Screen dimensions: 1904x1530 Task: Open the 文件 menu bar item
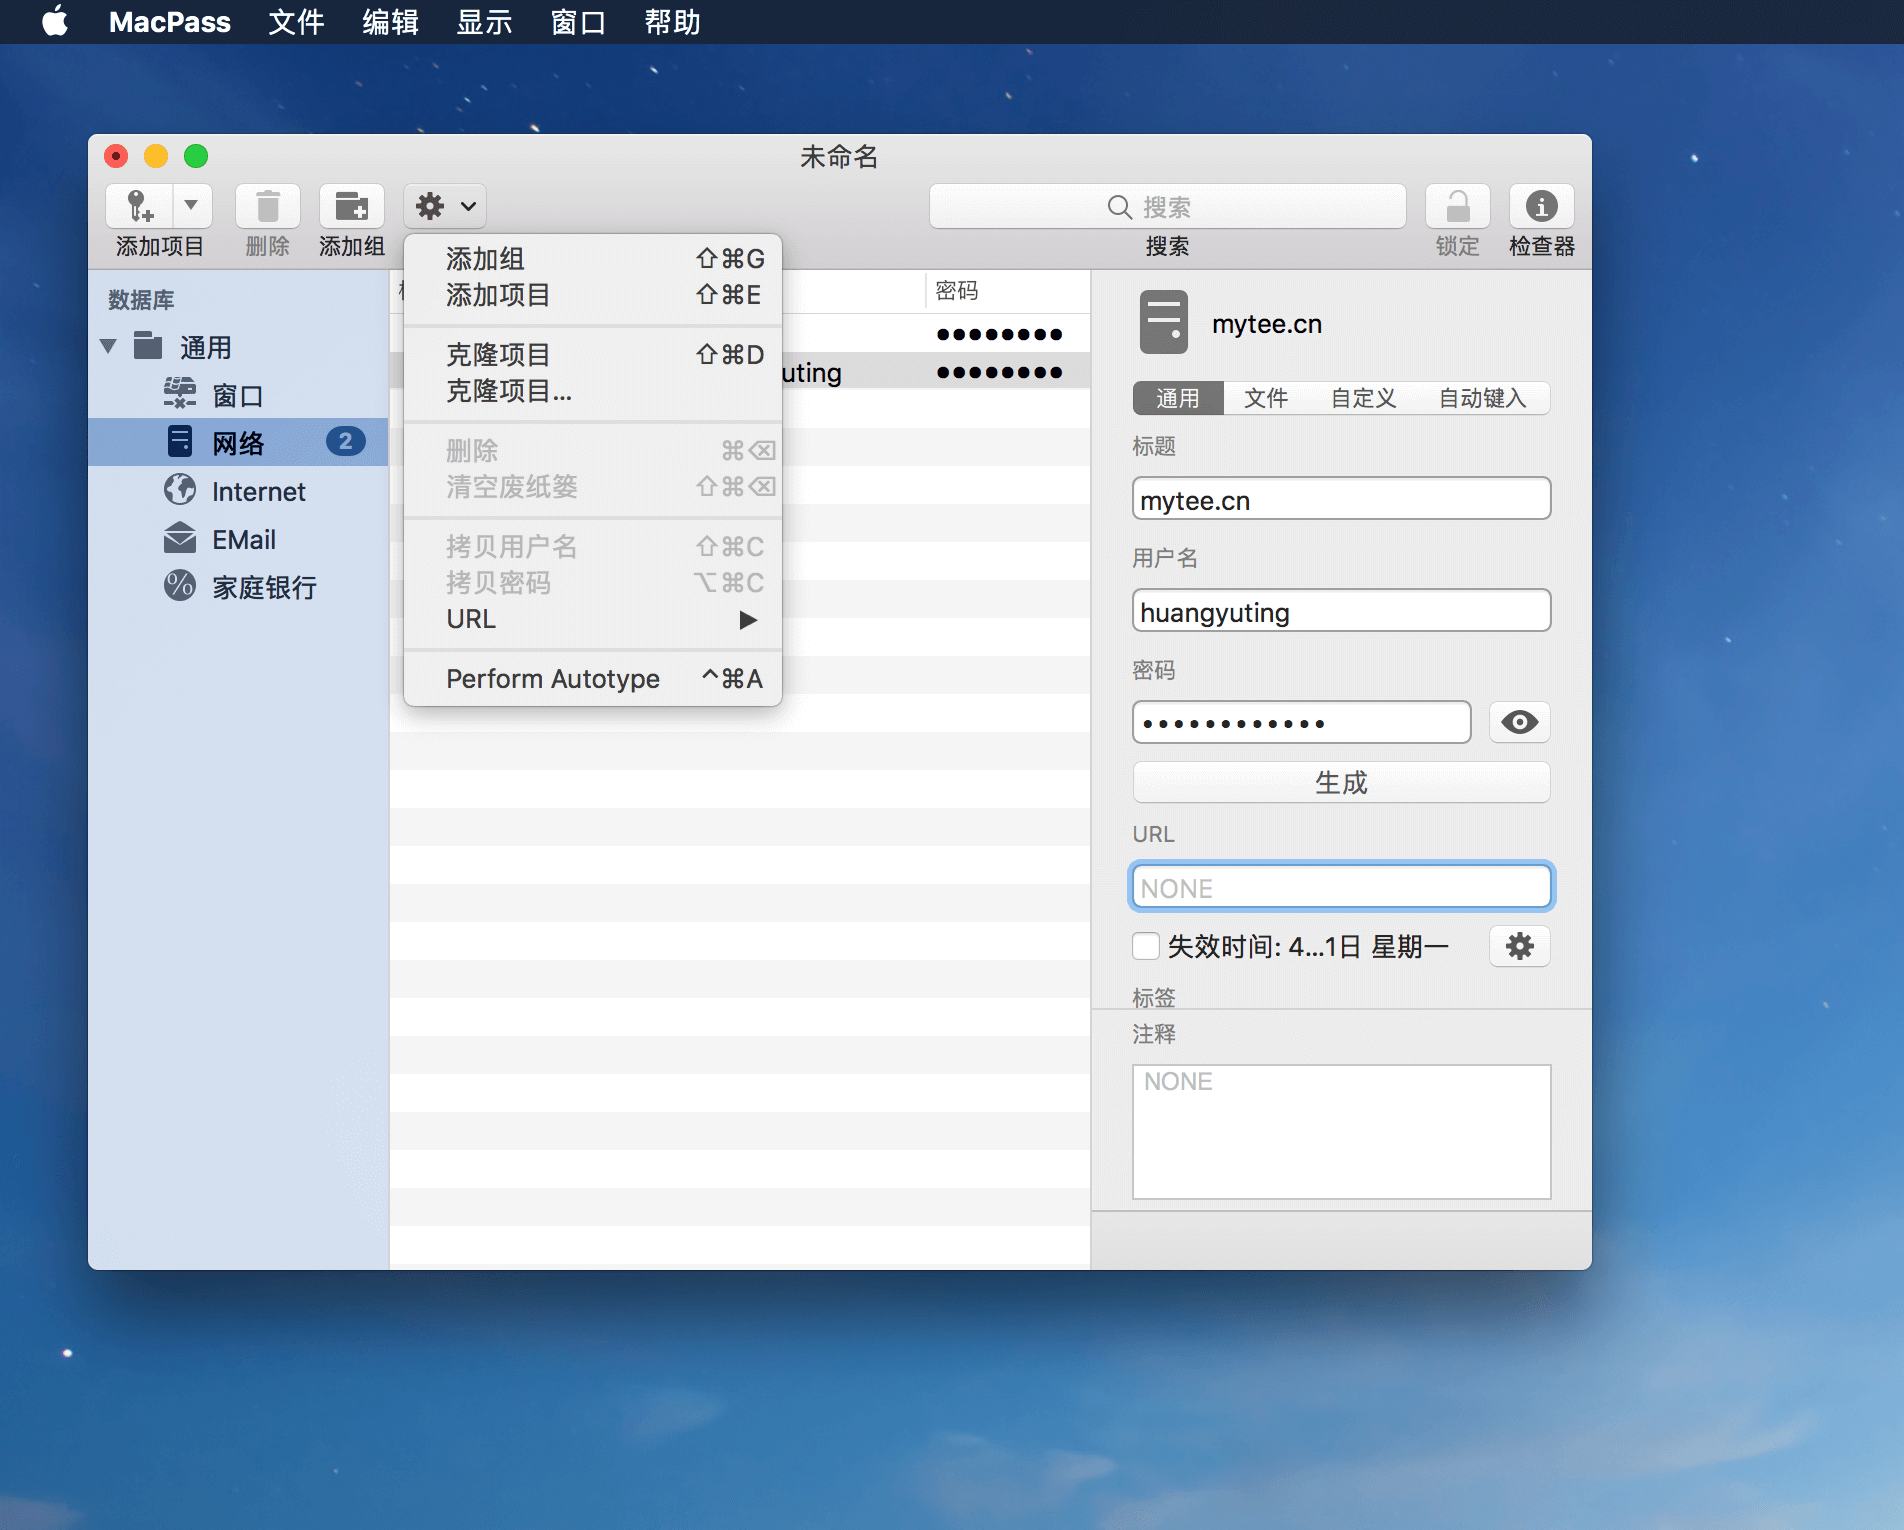(296, 22)
